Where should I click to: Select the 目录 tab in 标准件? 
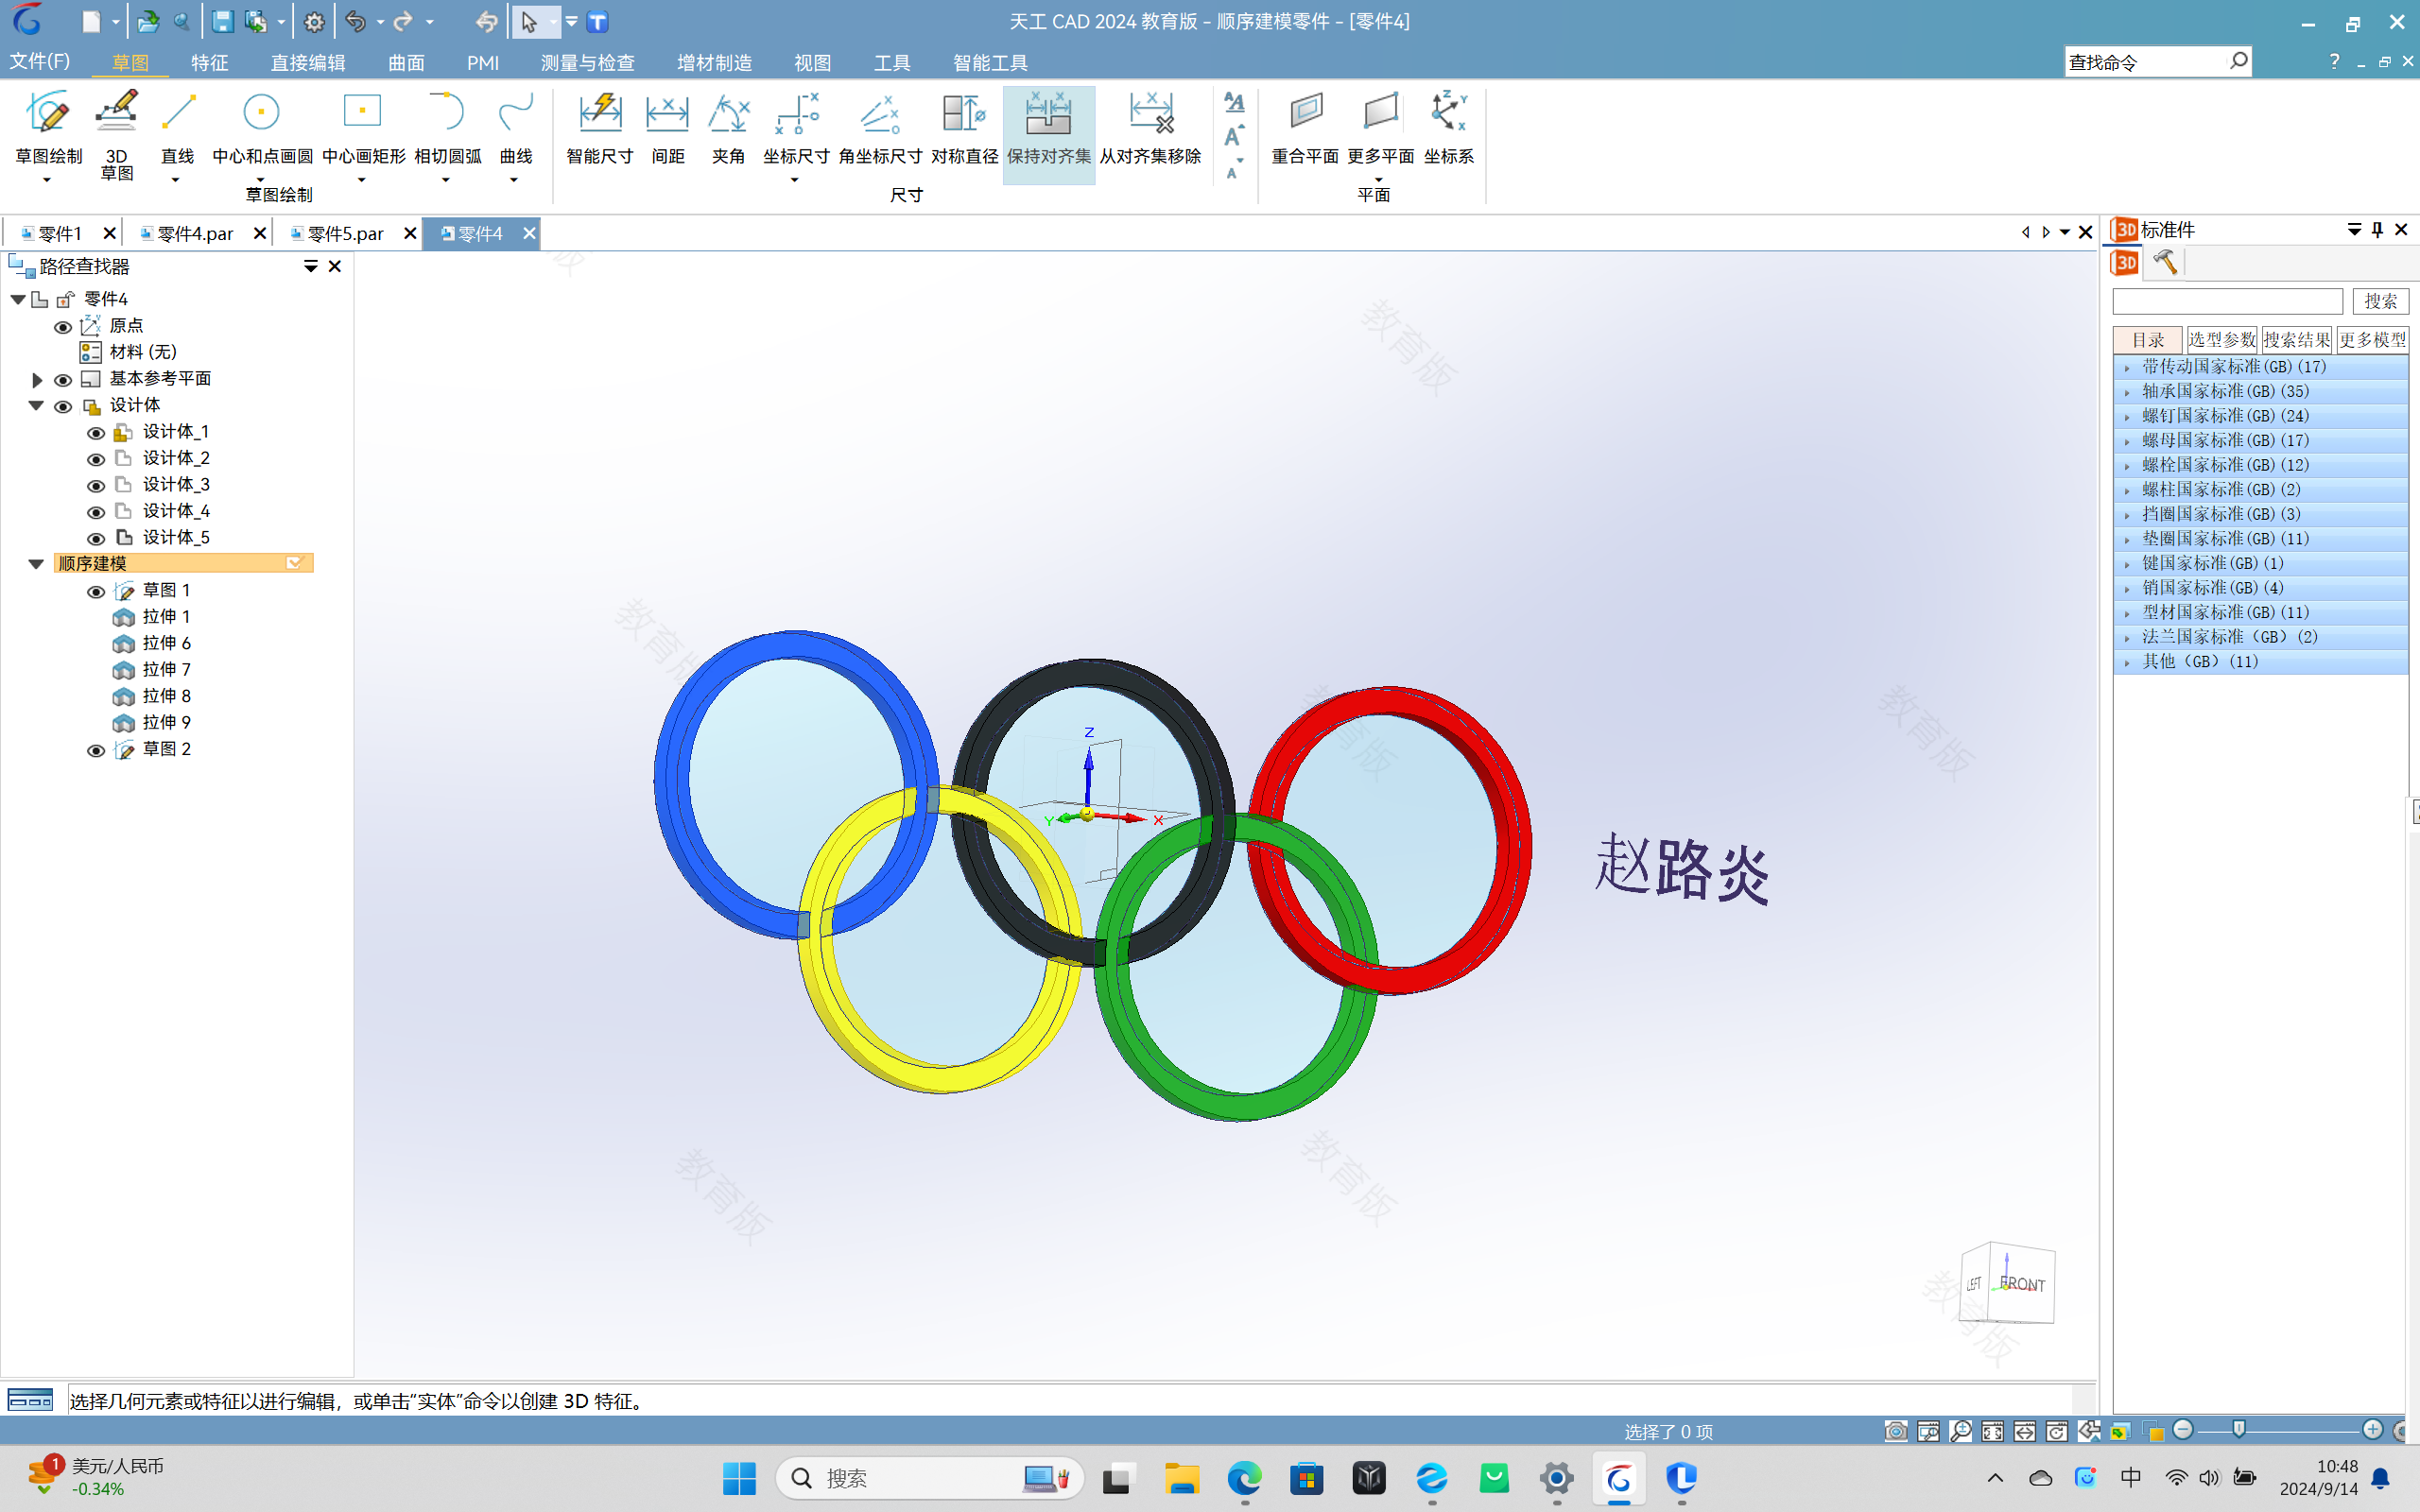[2148, 340]
